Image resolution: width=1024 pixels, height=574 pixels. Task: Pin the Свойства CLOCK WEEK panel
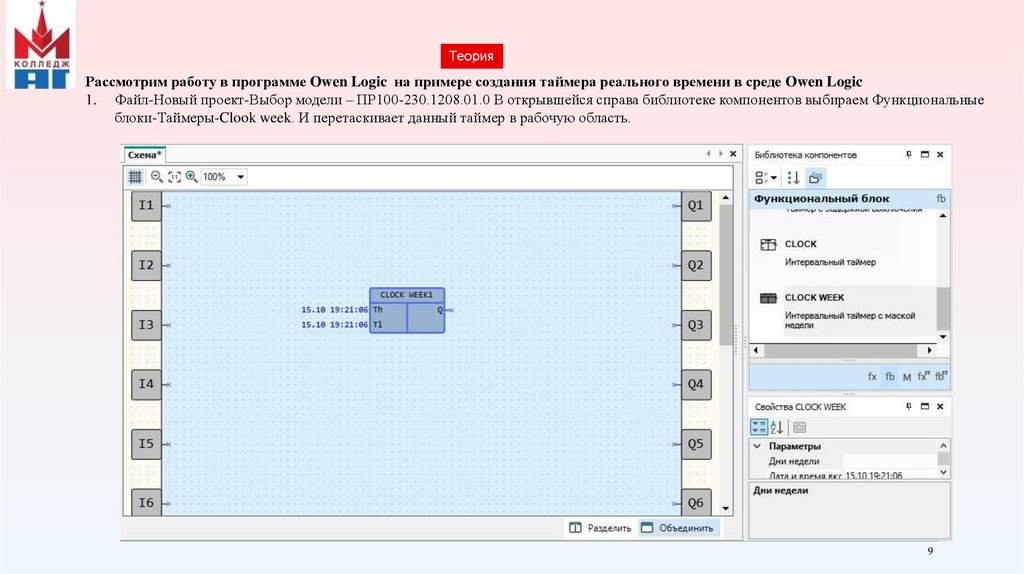[908, 407]
